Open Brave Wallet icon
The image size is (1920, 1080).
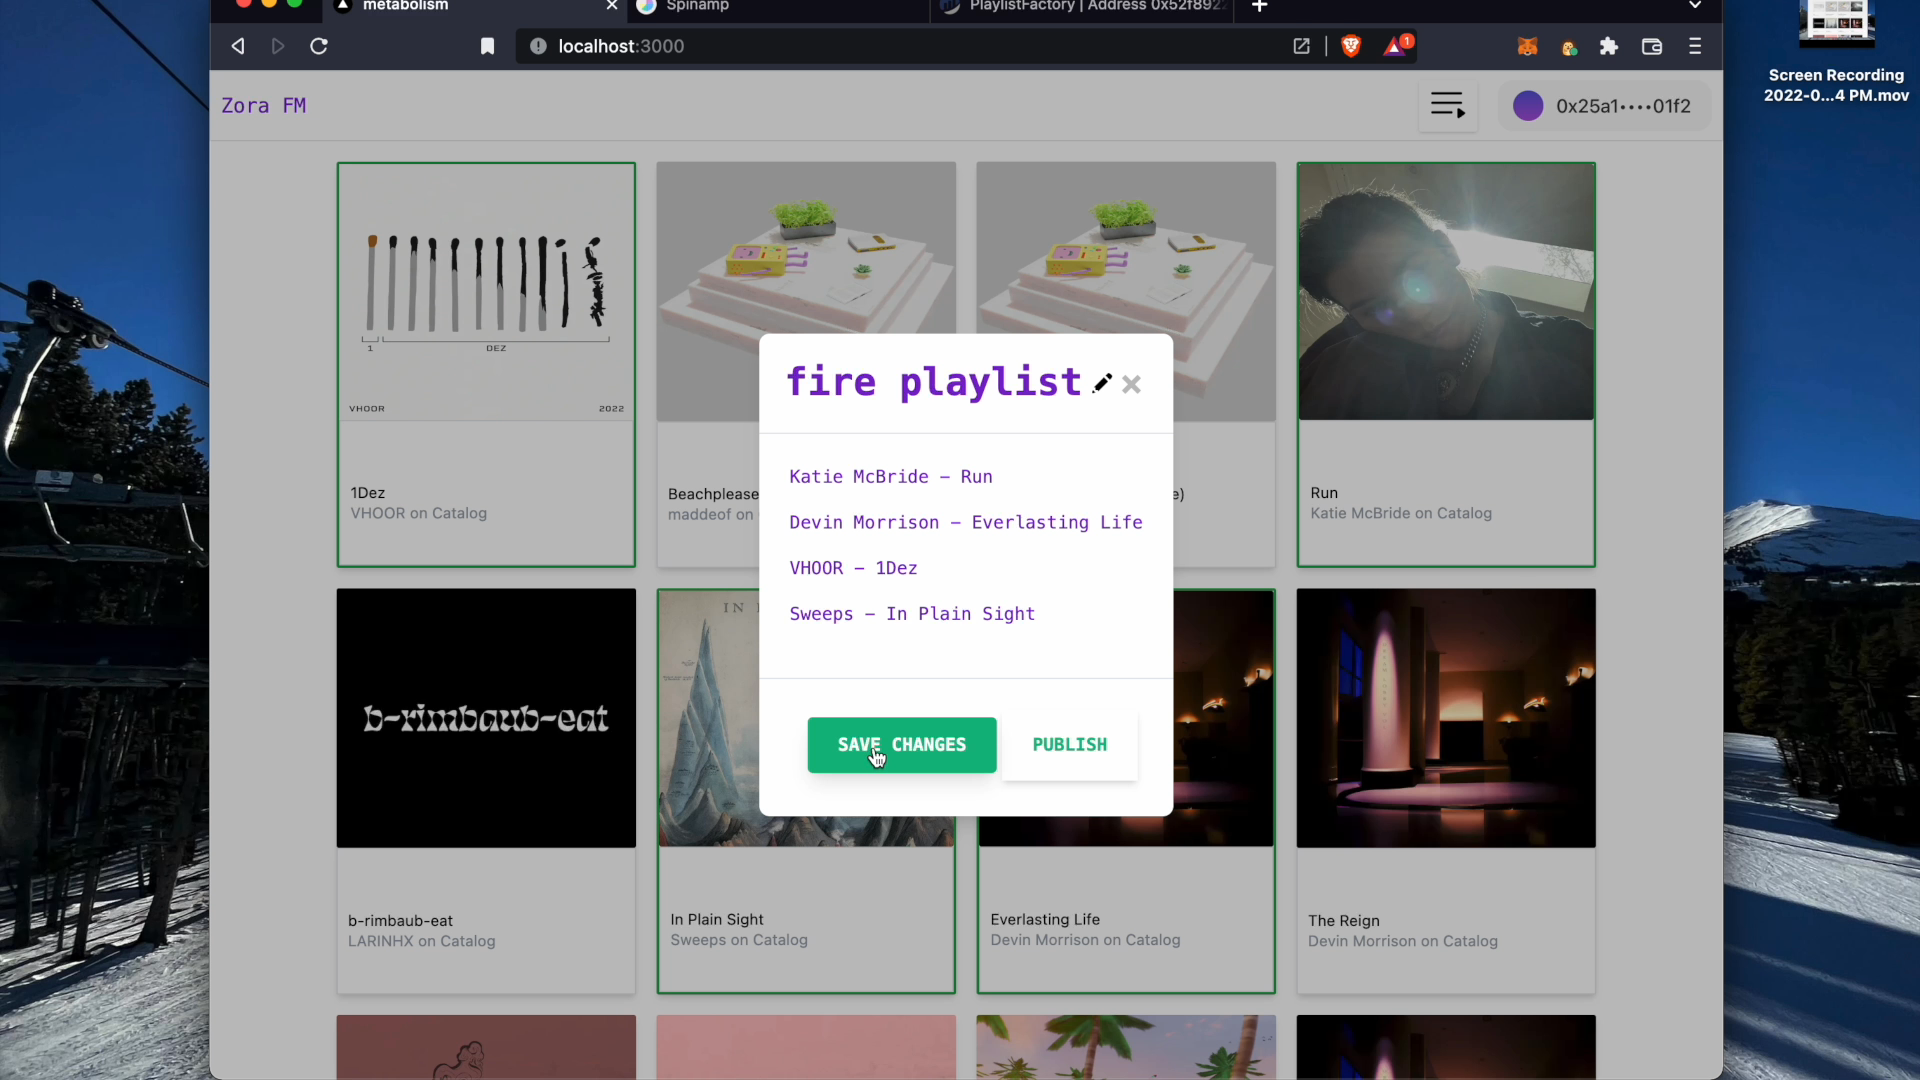click(x=1652, y=46)
